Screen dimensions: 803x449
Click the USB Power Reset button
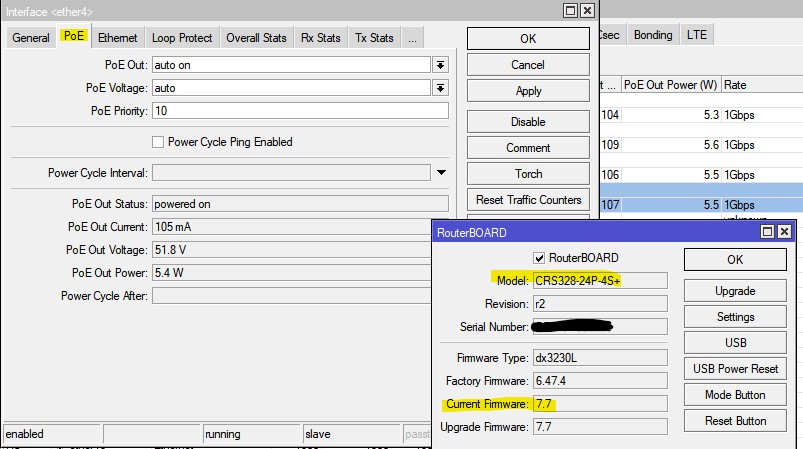click(735, 369)
